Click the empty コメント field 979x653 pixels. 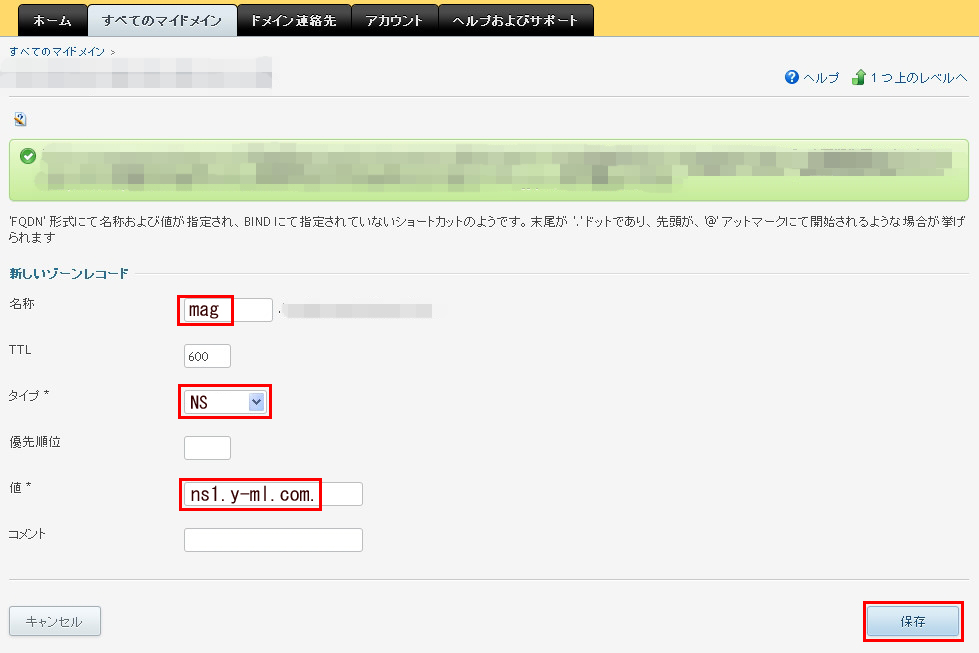tap(273, 540)
